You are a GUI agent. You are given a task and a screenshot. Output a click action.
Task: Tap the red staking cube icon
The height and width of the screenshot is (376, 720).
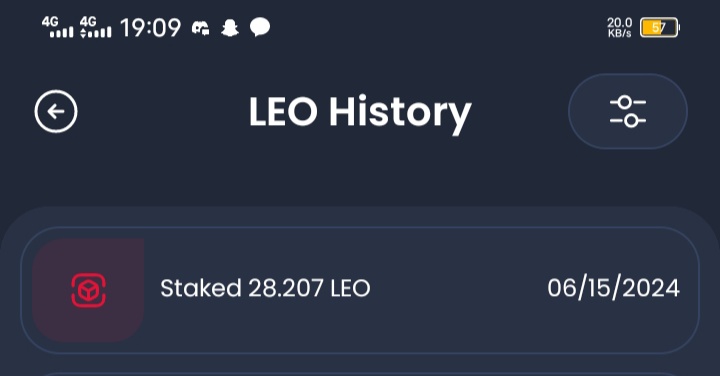[x=89, y=290]
